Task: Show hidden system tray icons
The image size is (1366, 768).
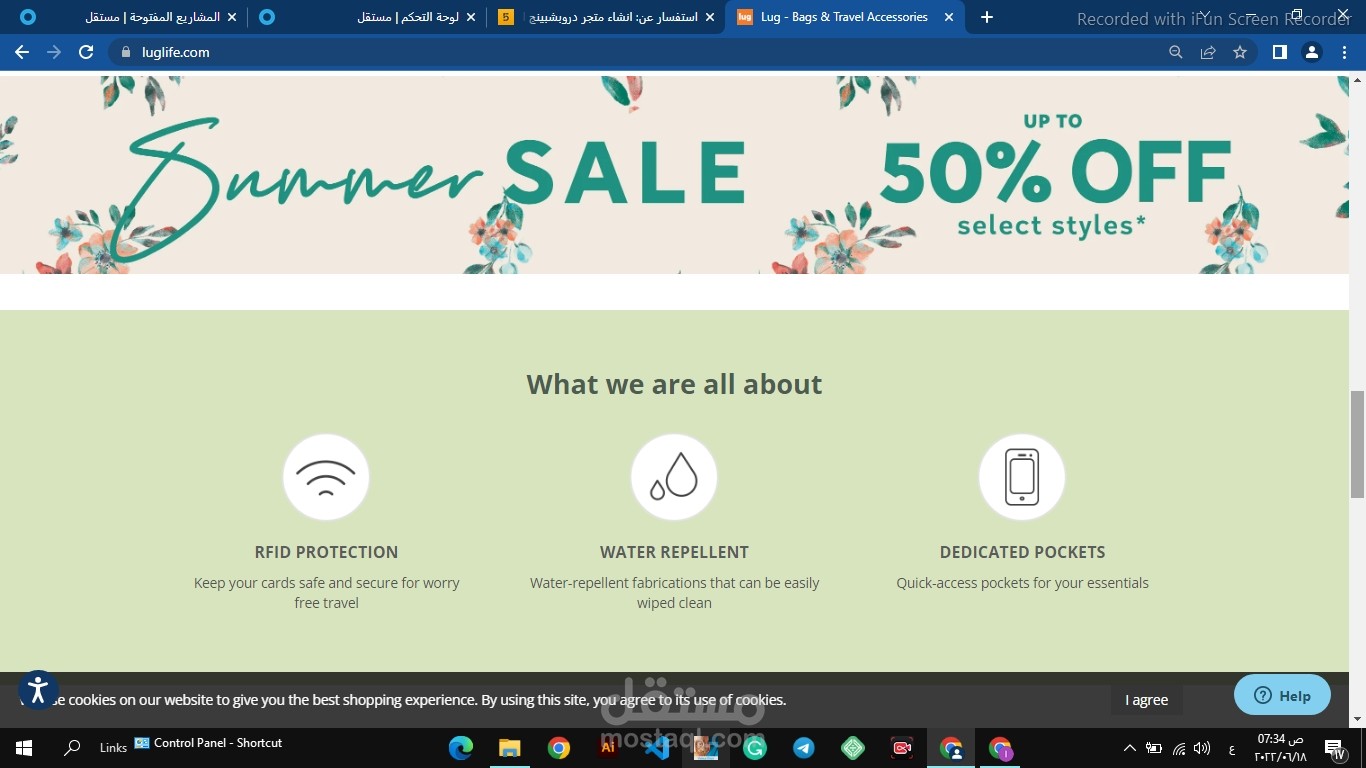Action: point(1129,748)
